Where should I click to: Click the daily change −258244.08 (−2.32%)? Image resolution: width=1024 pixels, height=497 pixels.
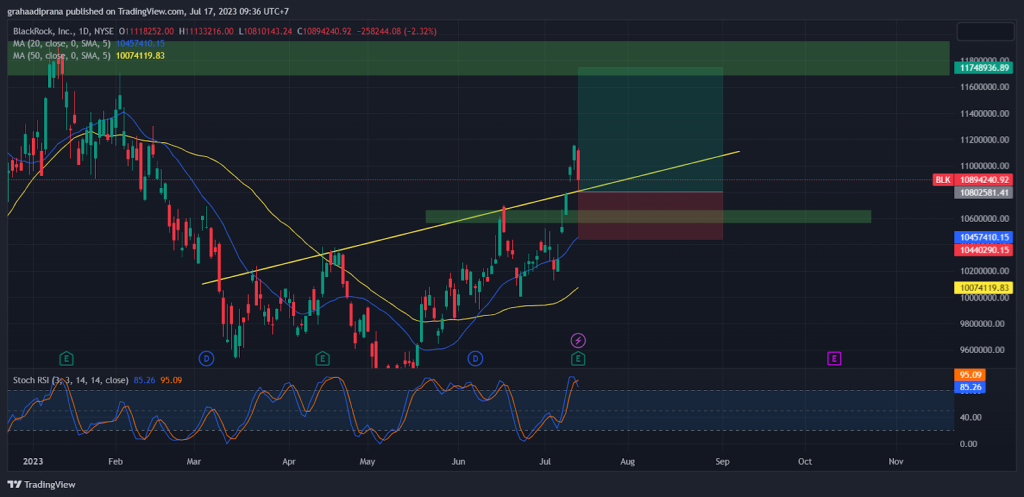click(395, 31)
